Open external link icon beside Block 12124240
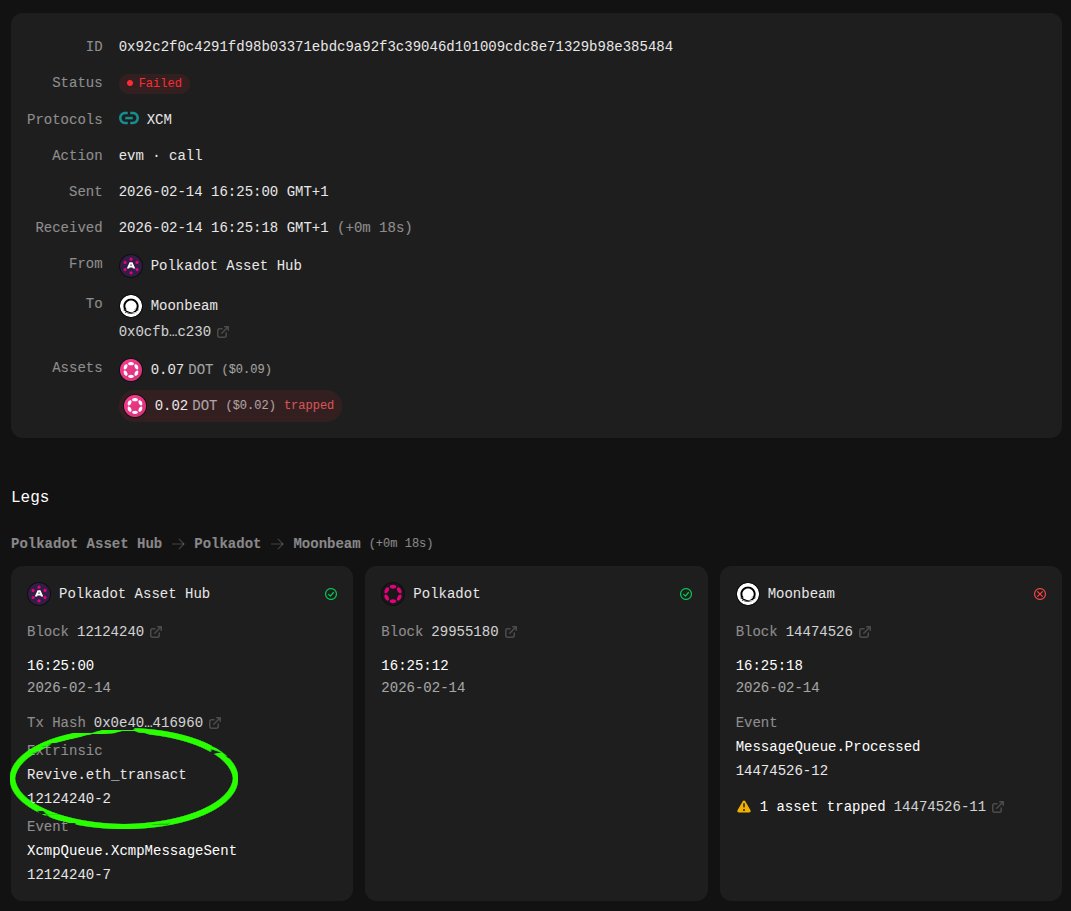Screen dimensions: 1071x911 click(x=156, y=632)
